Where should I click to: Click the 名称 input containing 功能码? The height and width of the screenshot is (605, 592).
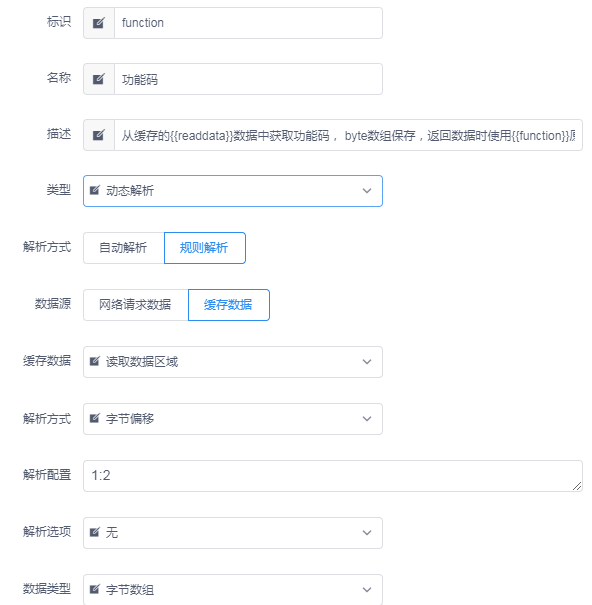click(248, 79)
